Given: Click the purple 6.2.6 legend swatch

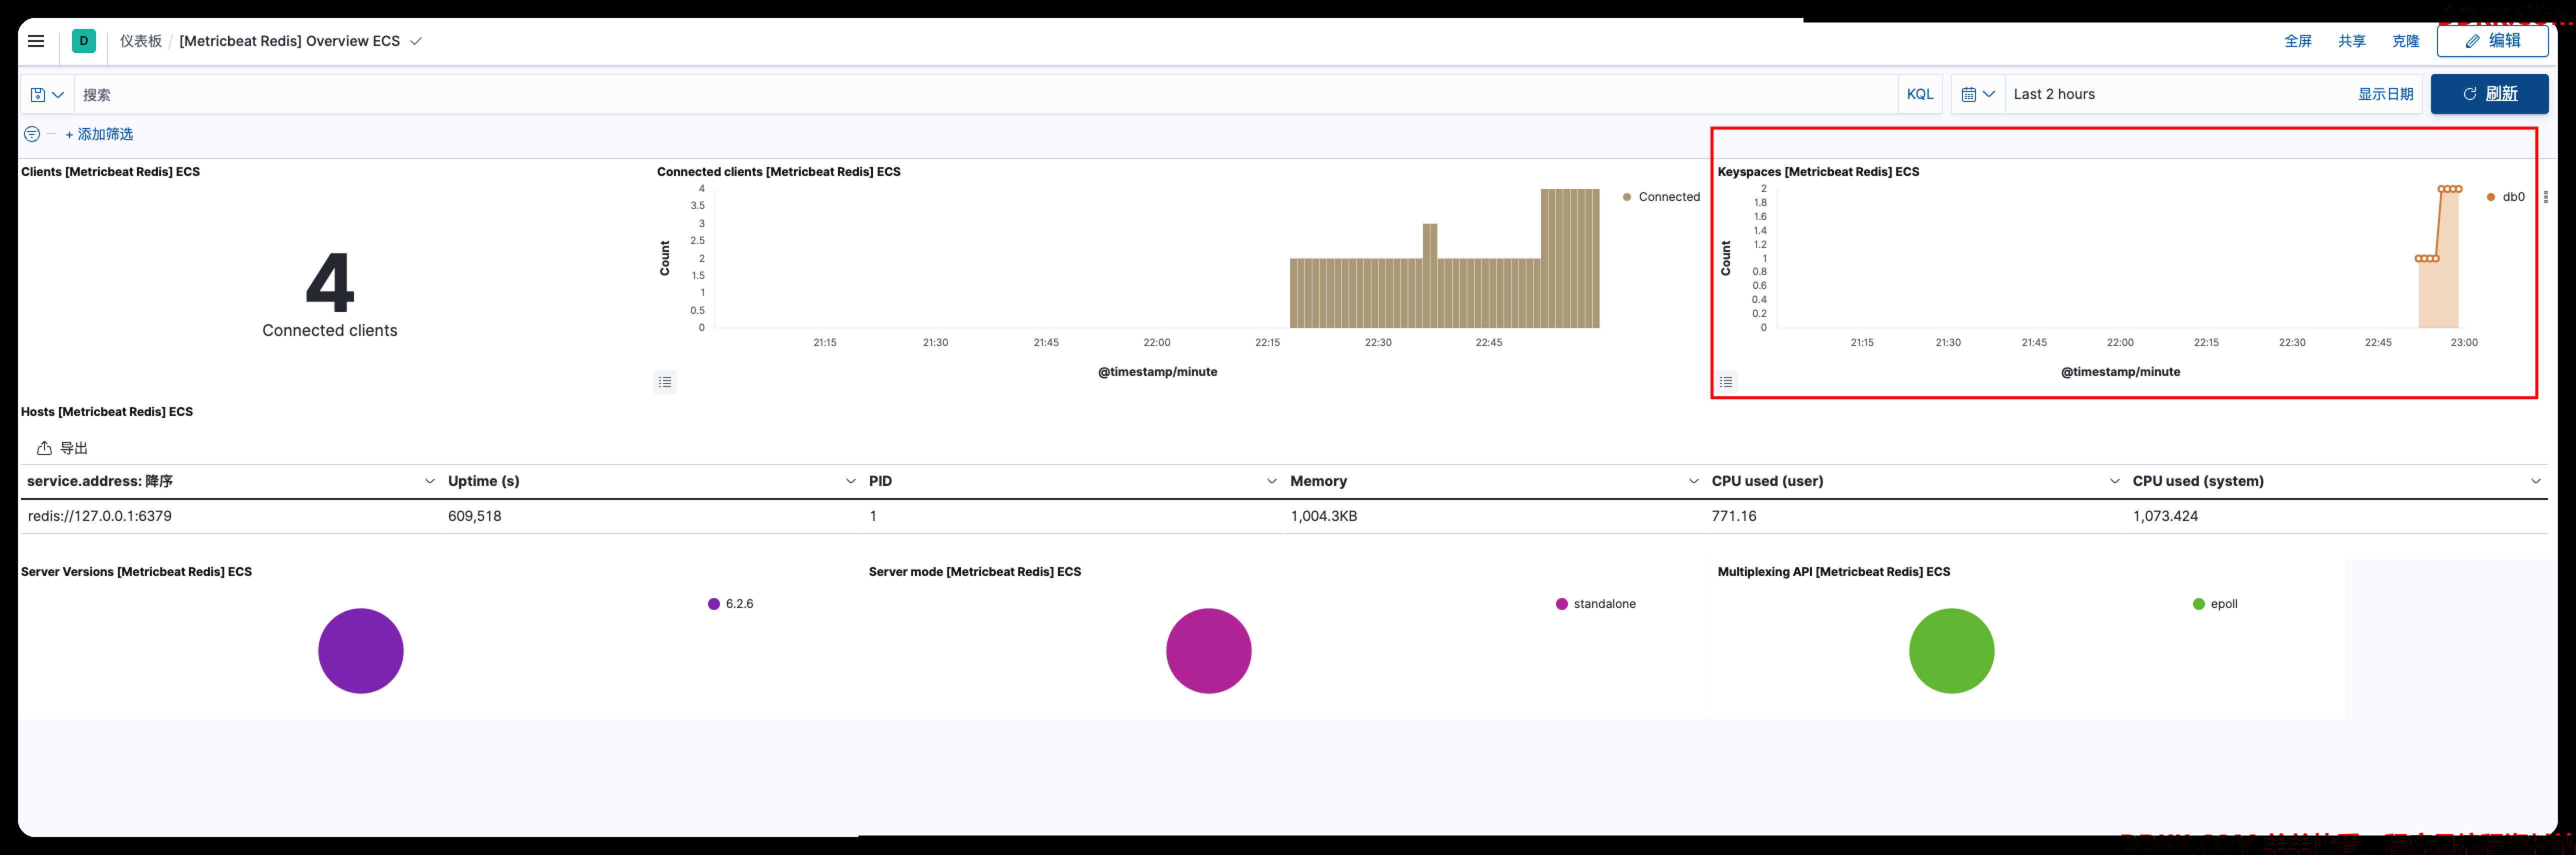Looking at the screenshot, I should 714,604.
